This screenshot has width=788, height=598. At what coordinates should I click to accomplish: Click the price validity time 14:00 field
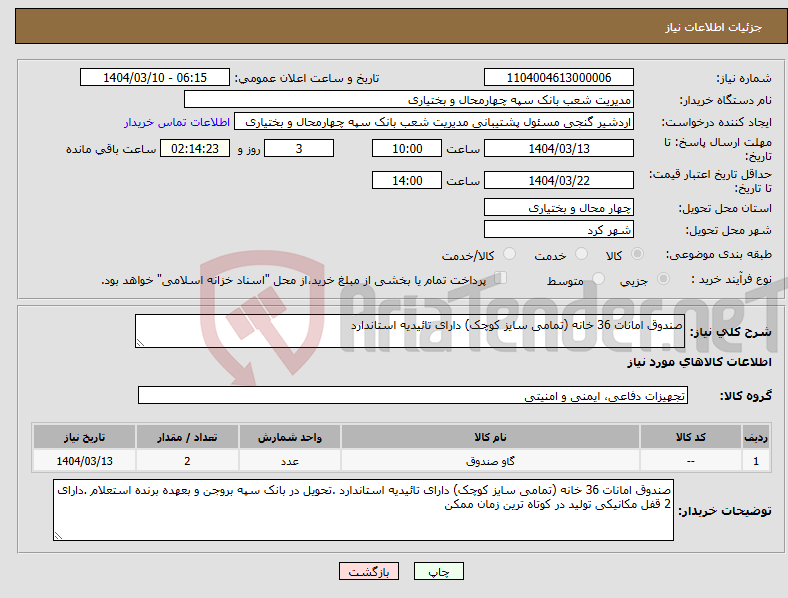click(407, 180)
